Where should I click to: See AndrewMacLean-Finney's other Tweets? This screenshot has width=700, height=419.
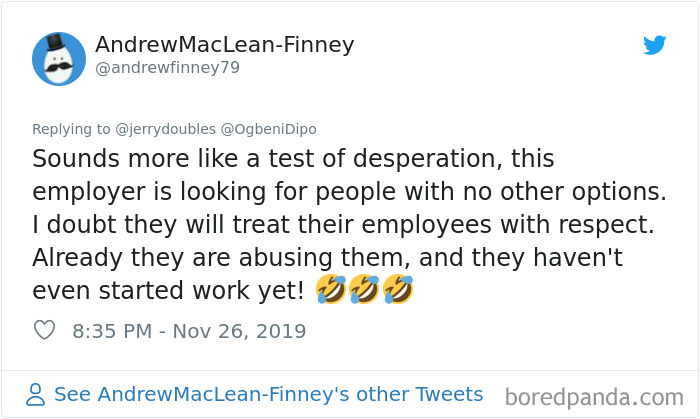(268, 394)
